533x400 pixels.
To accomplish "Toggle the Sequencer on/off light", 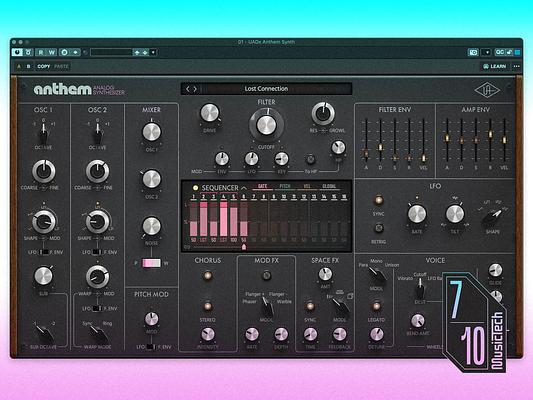I will (x=195, y=188).
